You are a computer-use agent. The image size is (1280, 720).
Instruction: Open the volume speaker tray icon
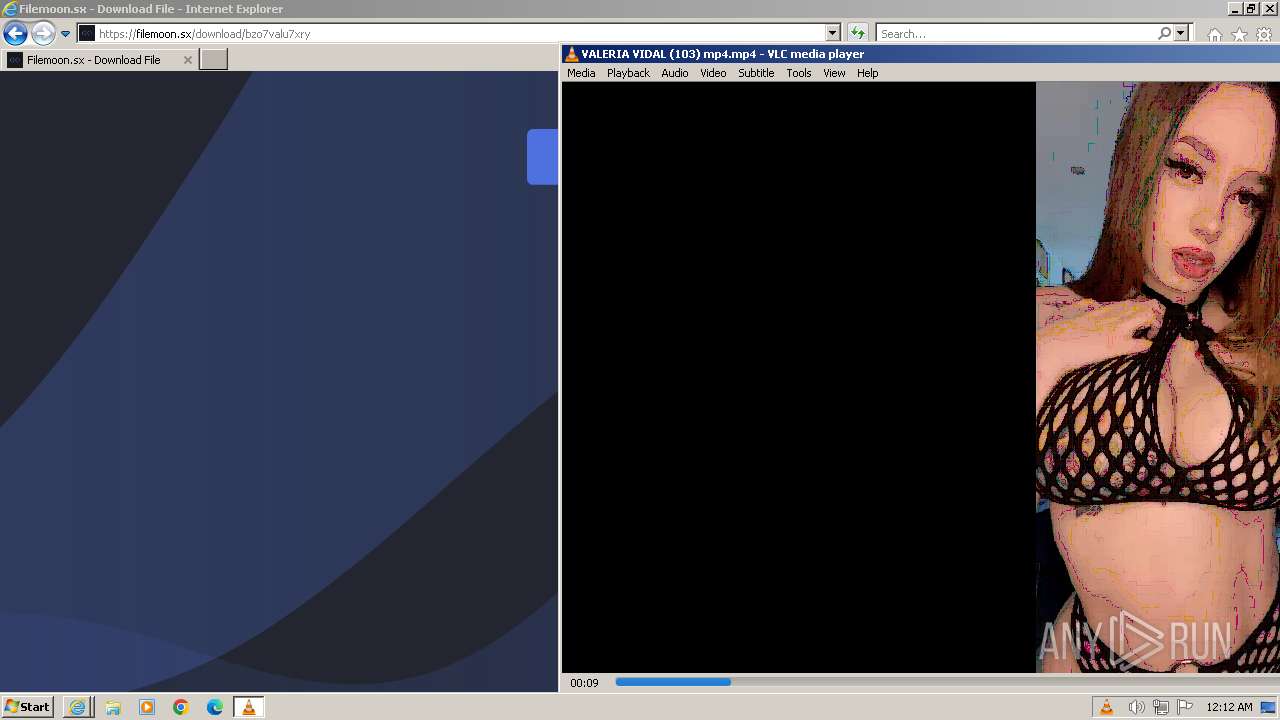1136,707
